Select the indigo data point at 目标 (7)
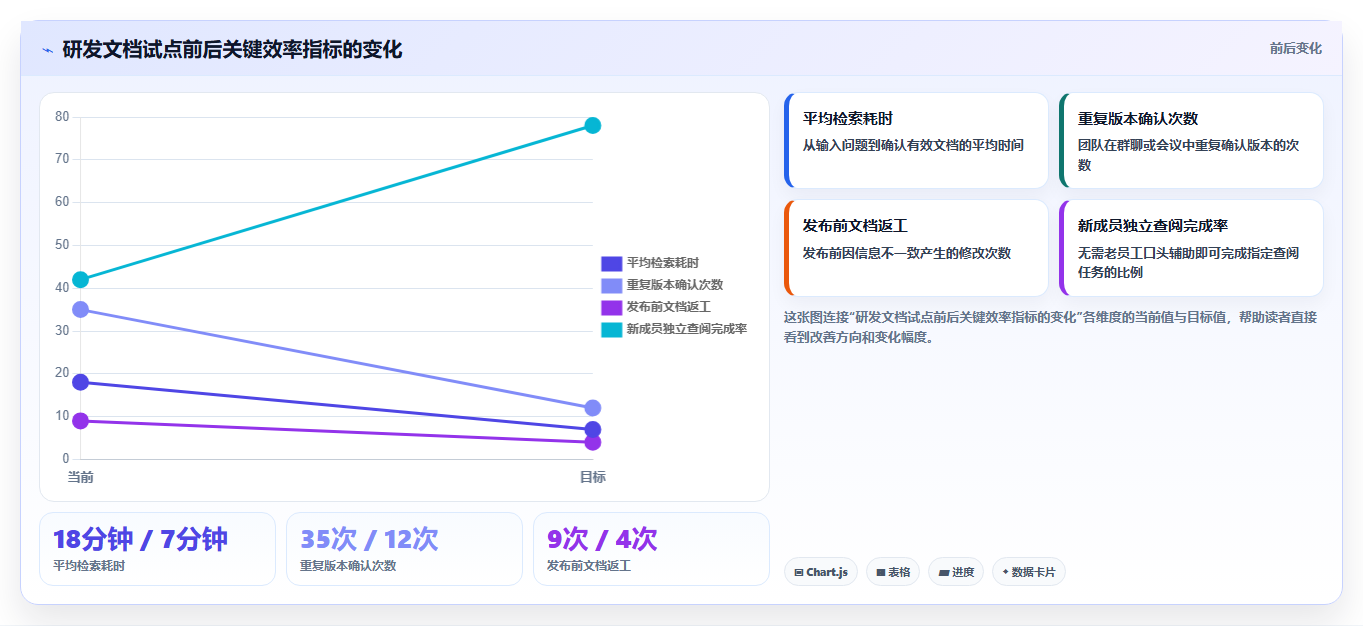Screen dimensions: 1363x626 592,430
